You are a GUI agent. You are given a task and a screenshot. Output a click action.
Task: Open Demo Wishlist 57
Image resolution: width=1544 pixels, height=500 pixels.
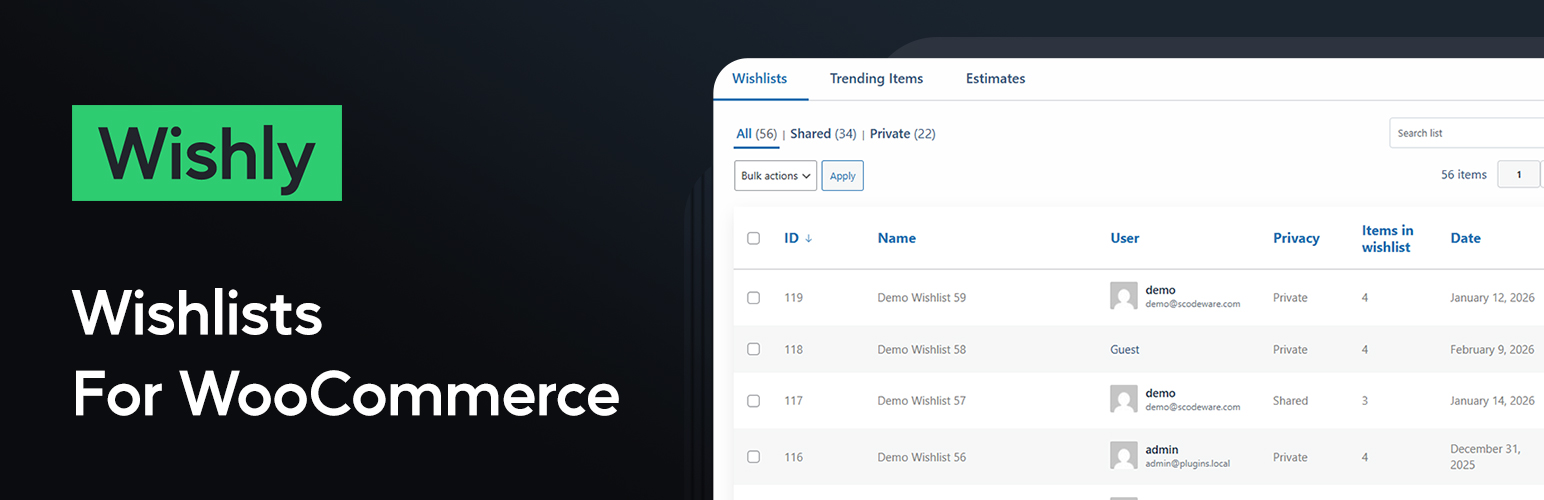[922, 401]
